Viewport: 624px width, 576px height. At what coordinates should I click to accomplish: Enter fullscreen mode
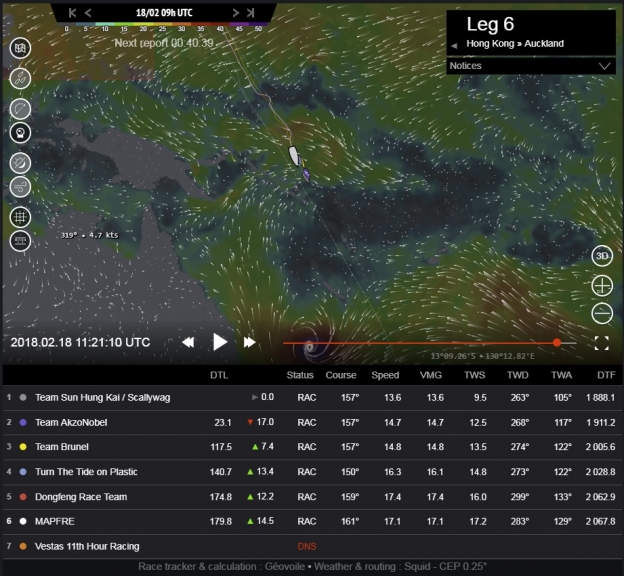(x=602, y=343)
